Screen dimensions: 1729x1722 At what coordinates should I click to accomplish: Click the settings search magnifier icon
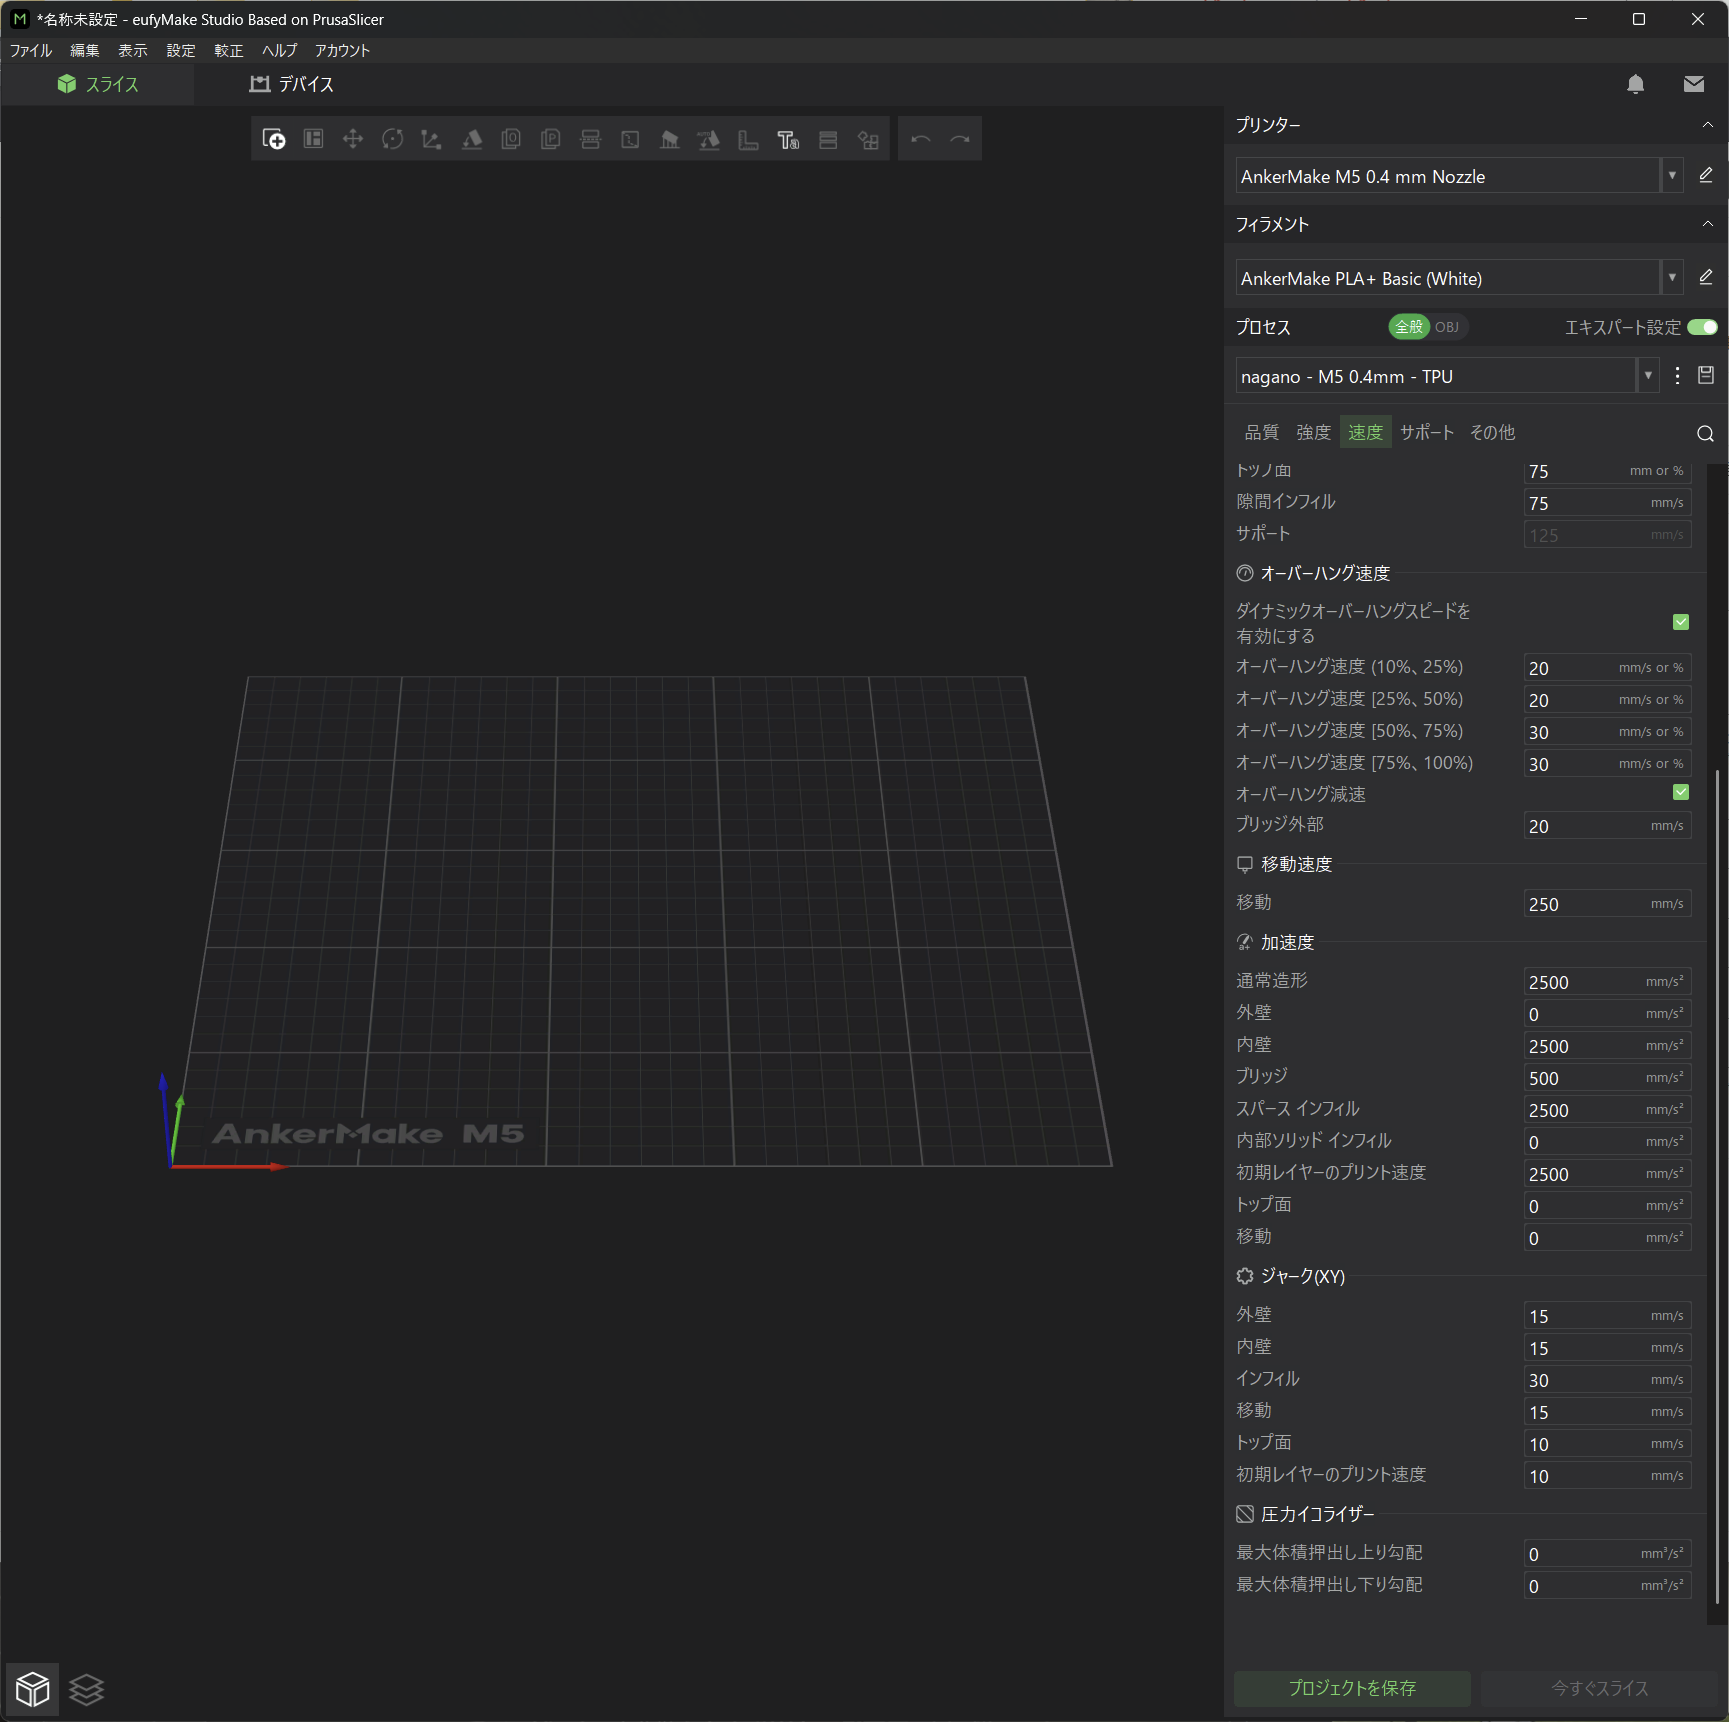1705,433
